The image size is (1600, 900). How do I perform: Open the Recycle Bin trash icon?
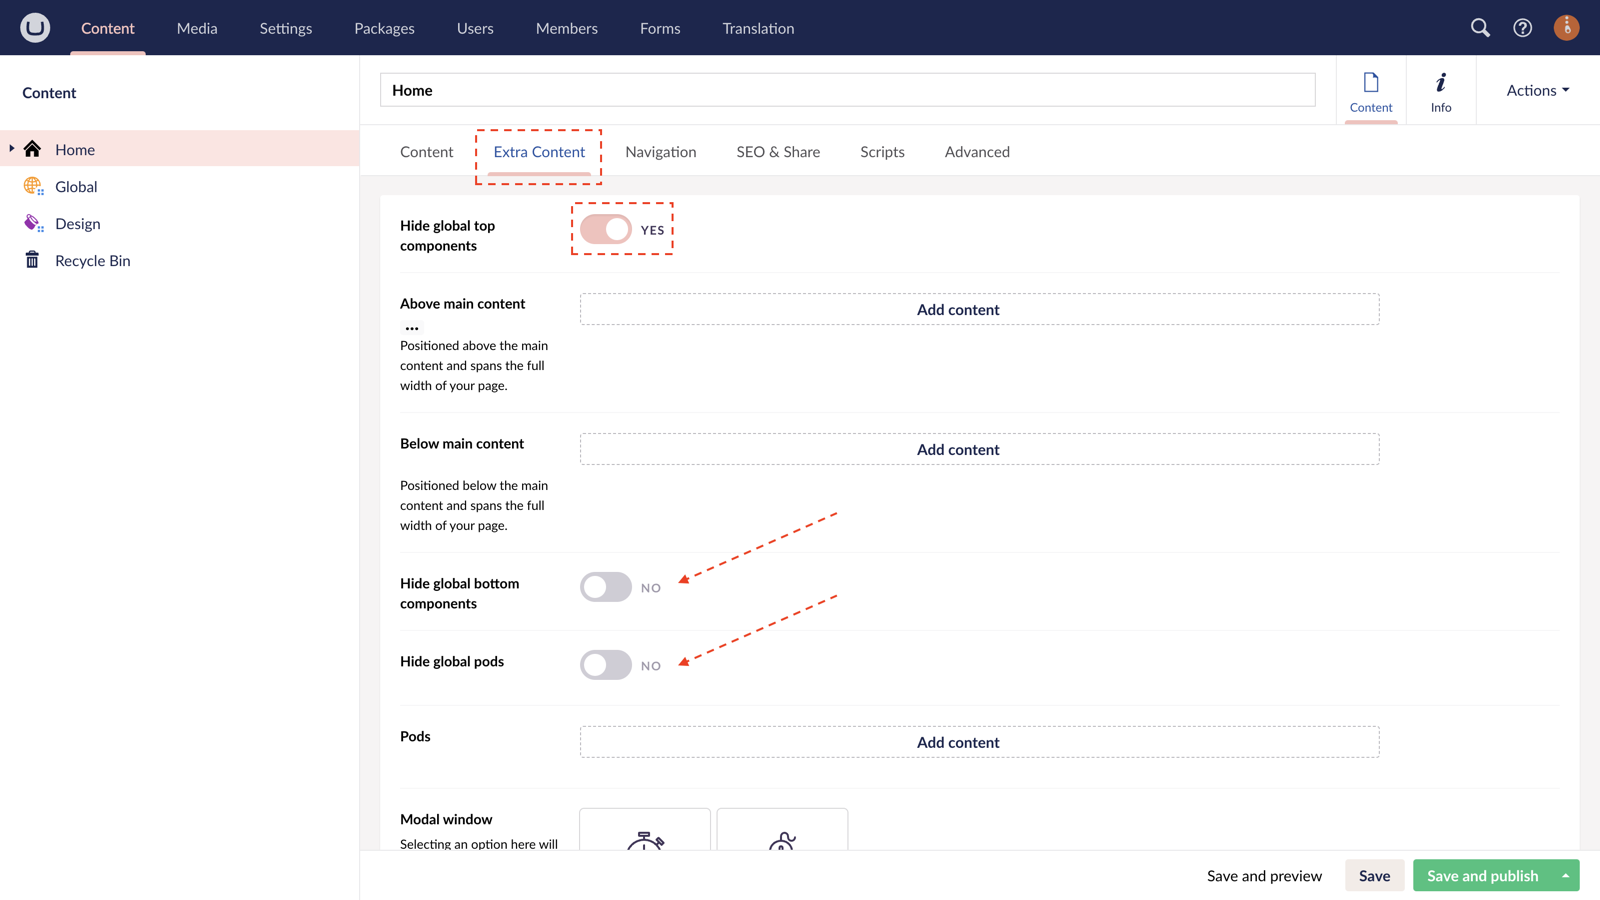click(32, 260)
